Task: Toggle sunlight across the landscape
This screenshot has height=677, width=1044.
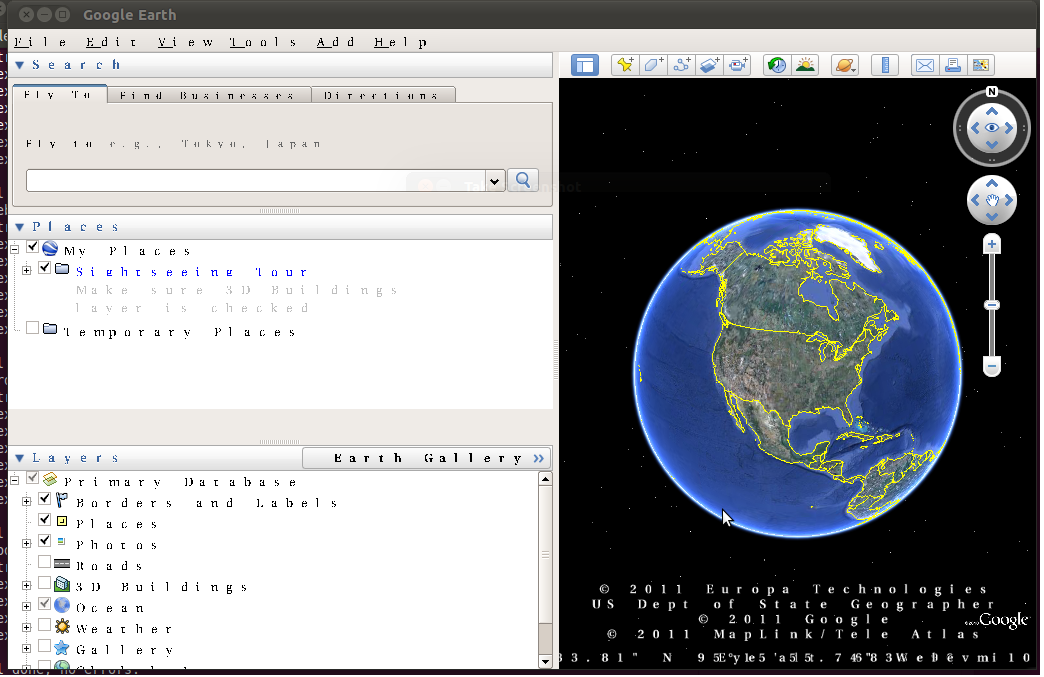Action: 806,64
